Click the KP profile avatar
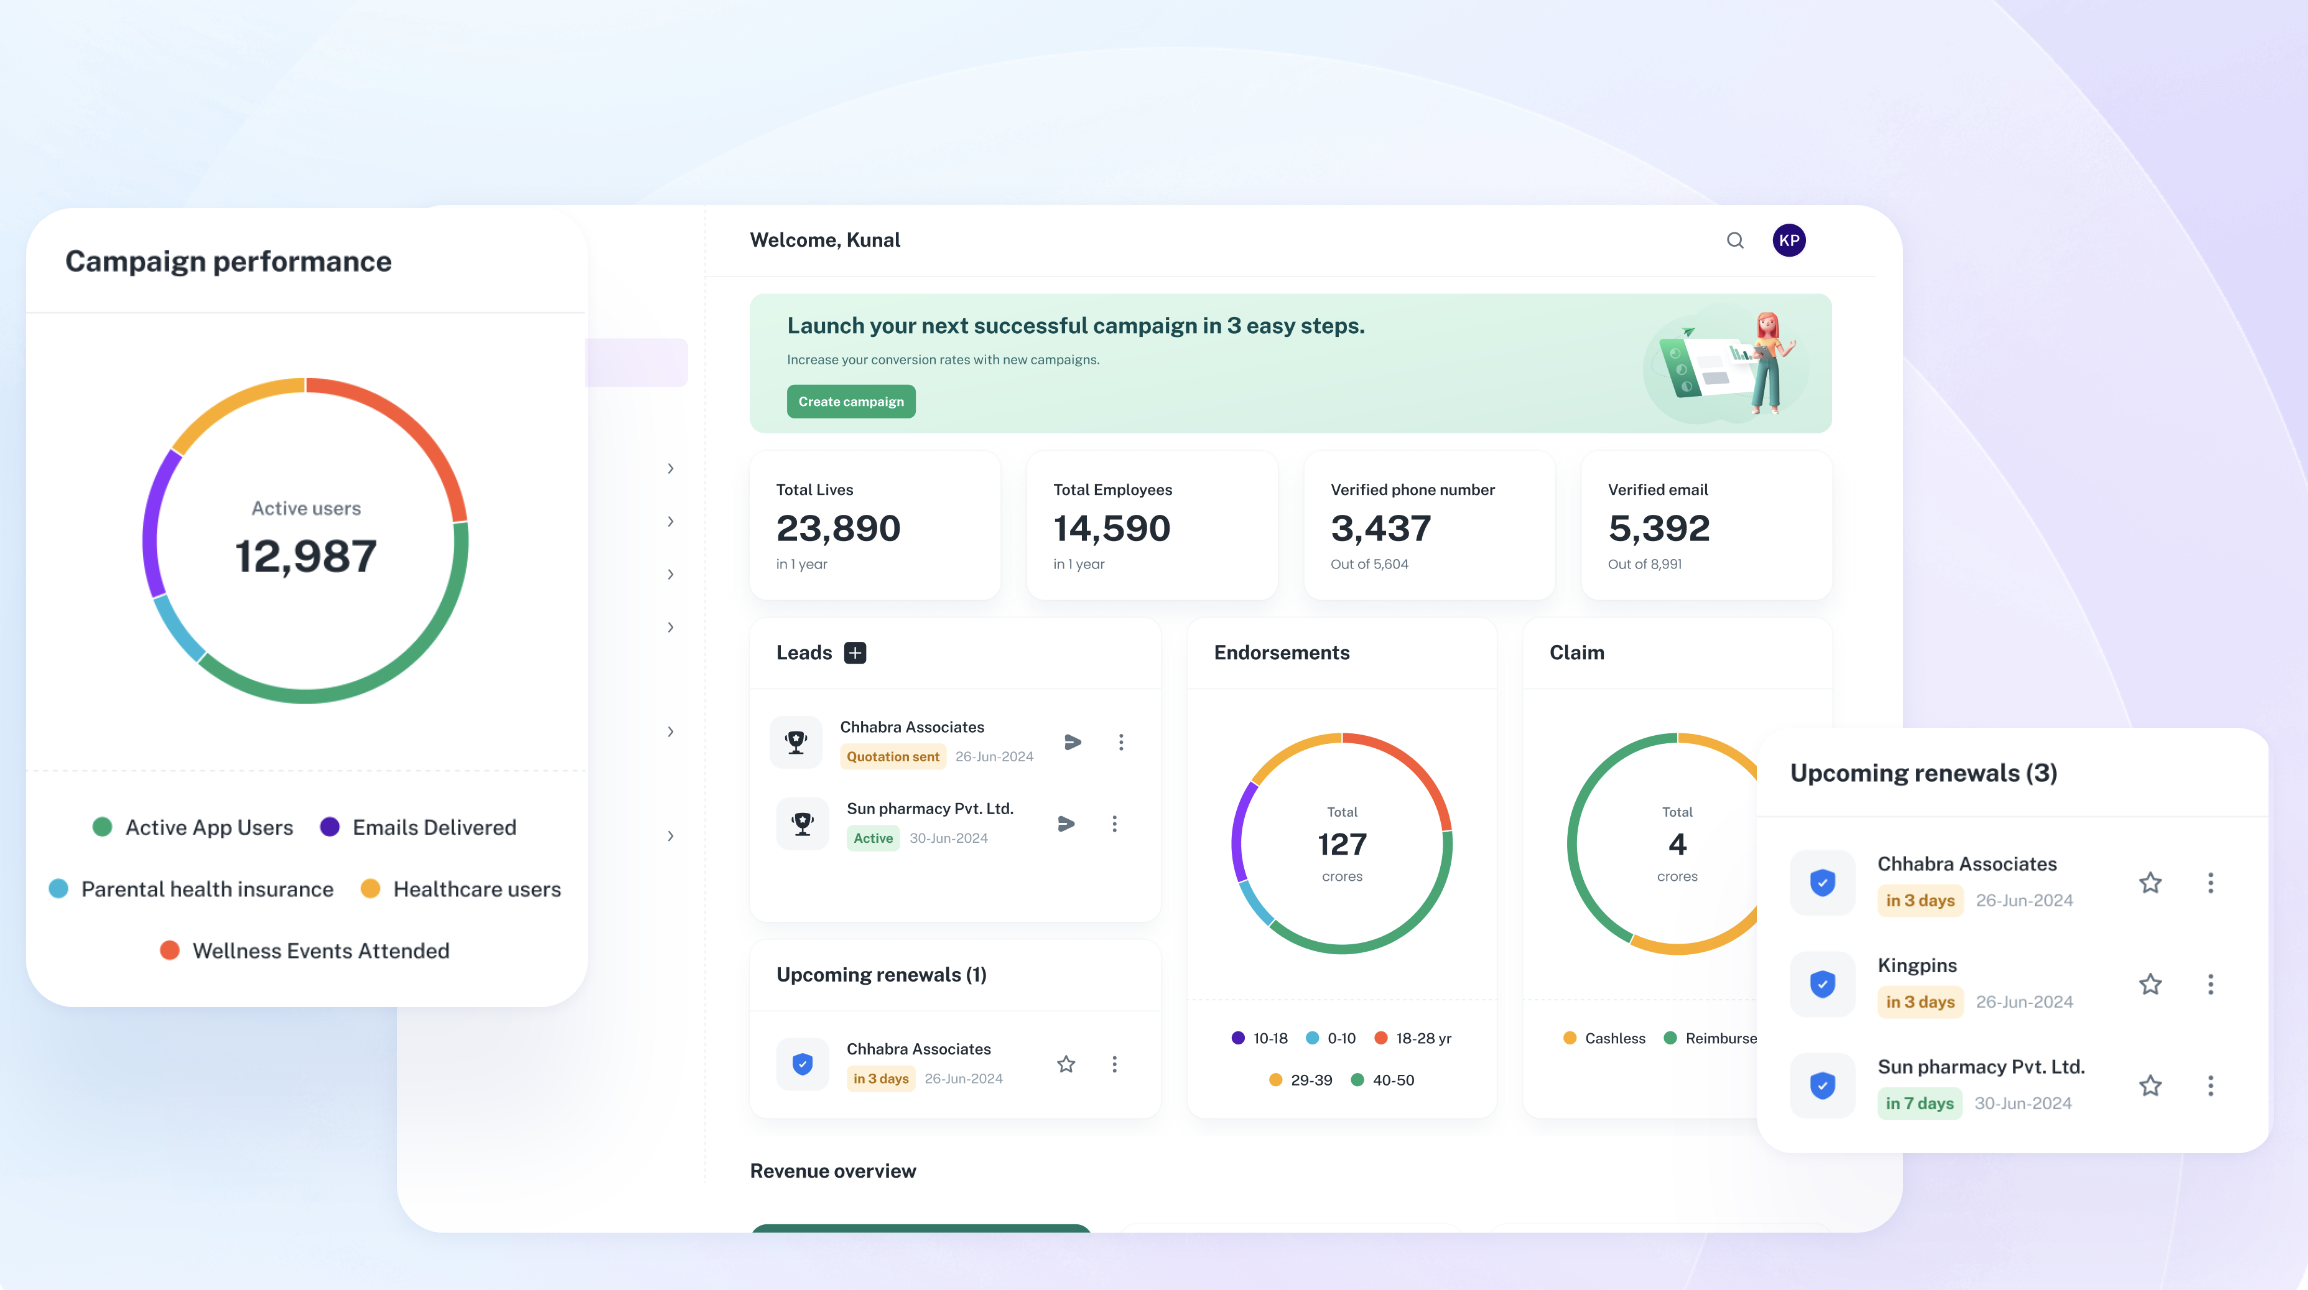Viewport: 2308px width, 1290px height. click(x=1789, y=240)
